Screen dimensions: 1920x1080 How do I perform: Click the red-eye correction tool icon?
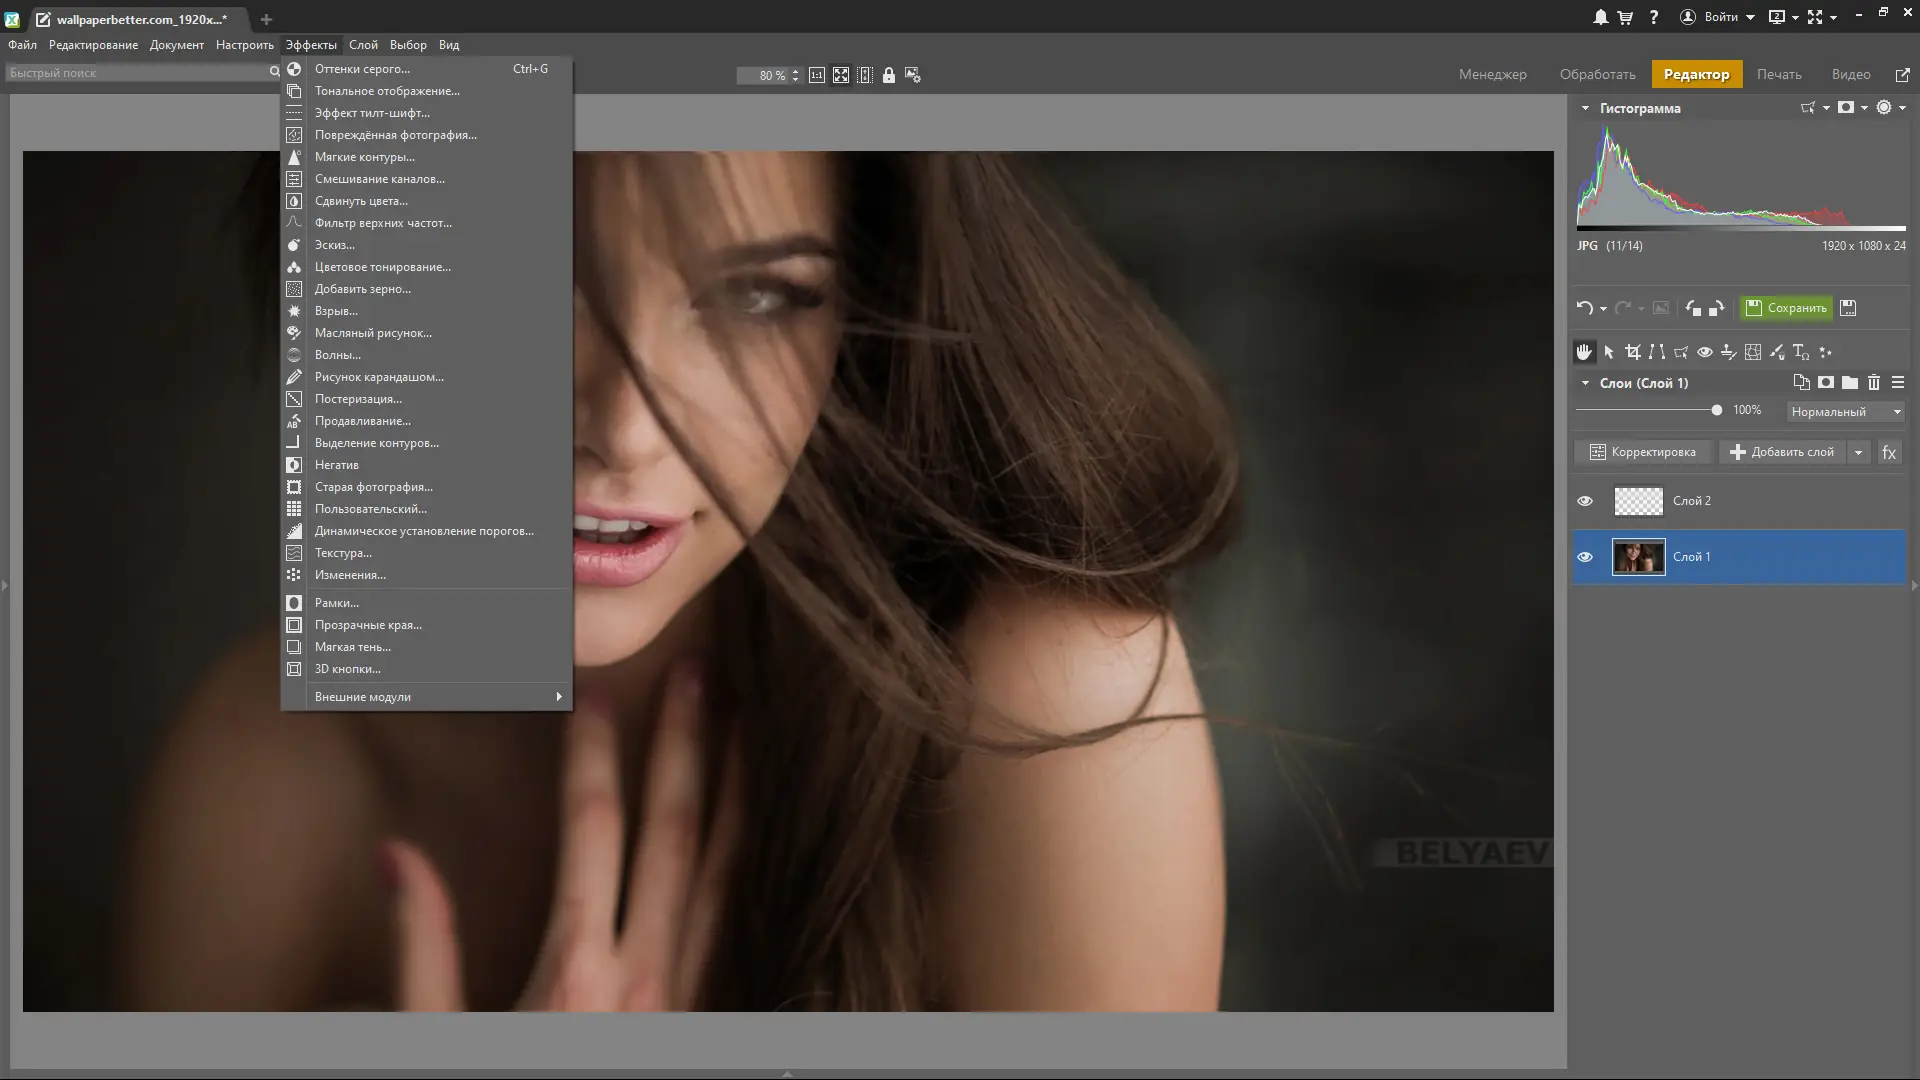(1705, 352)
